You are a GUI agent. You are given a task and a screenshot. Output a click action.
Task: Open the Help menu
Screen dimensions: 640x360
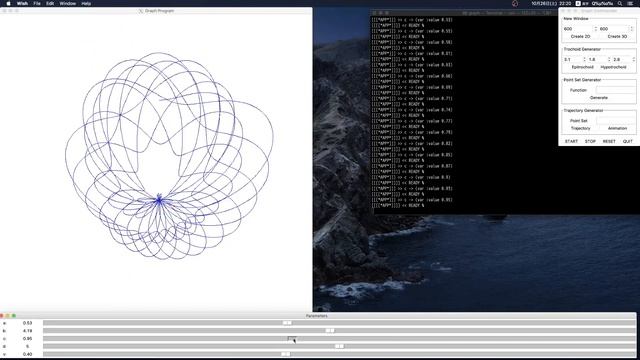(86, 3)
